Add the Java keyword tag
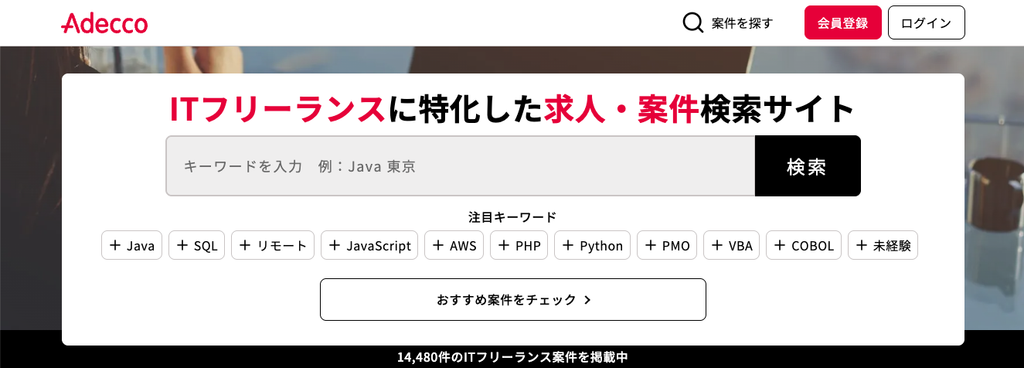The width and height of the screenshot is (1024, 368). [132, 245]
